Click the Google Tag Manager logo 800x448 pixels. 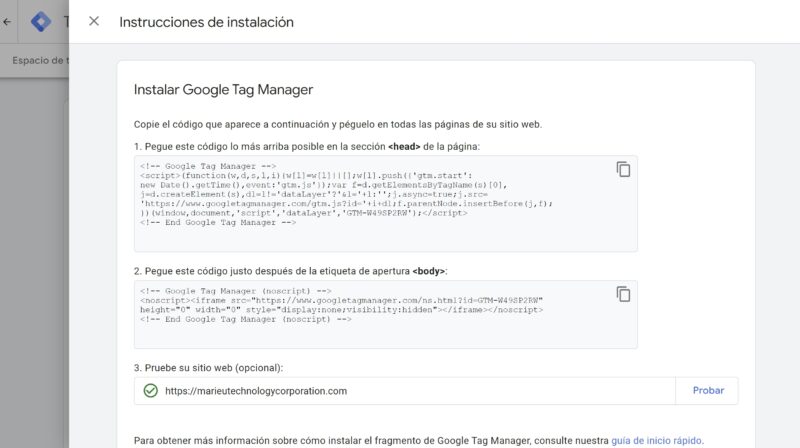click(41, 21)
